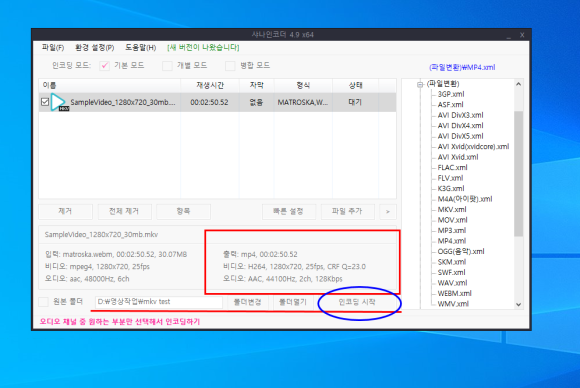Image resolution: width=580 pixels, height=388 pixels.
Task: Select the 3GP.xml preset
Action: pyautogui.click(x=451, y=94)
